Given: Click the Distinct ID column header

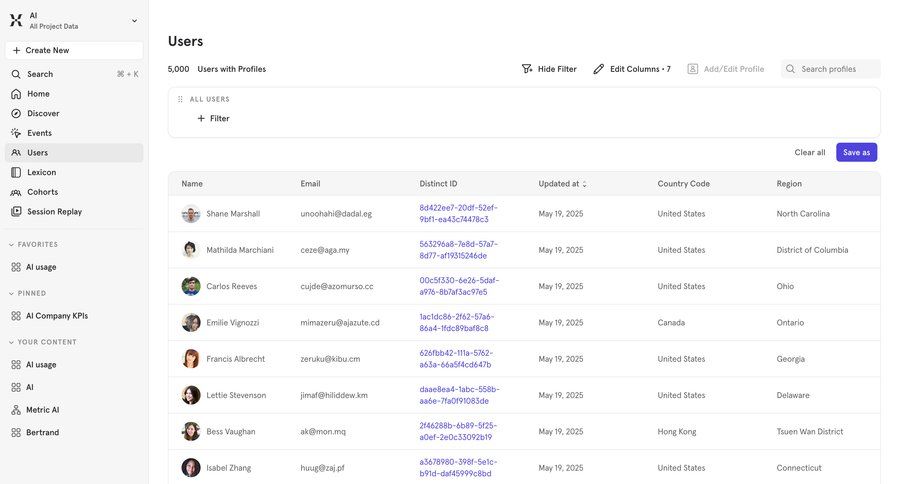Looking at the screenshot, I should [x=438, y=184].
